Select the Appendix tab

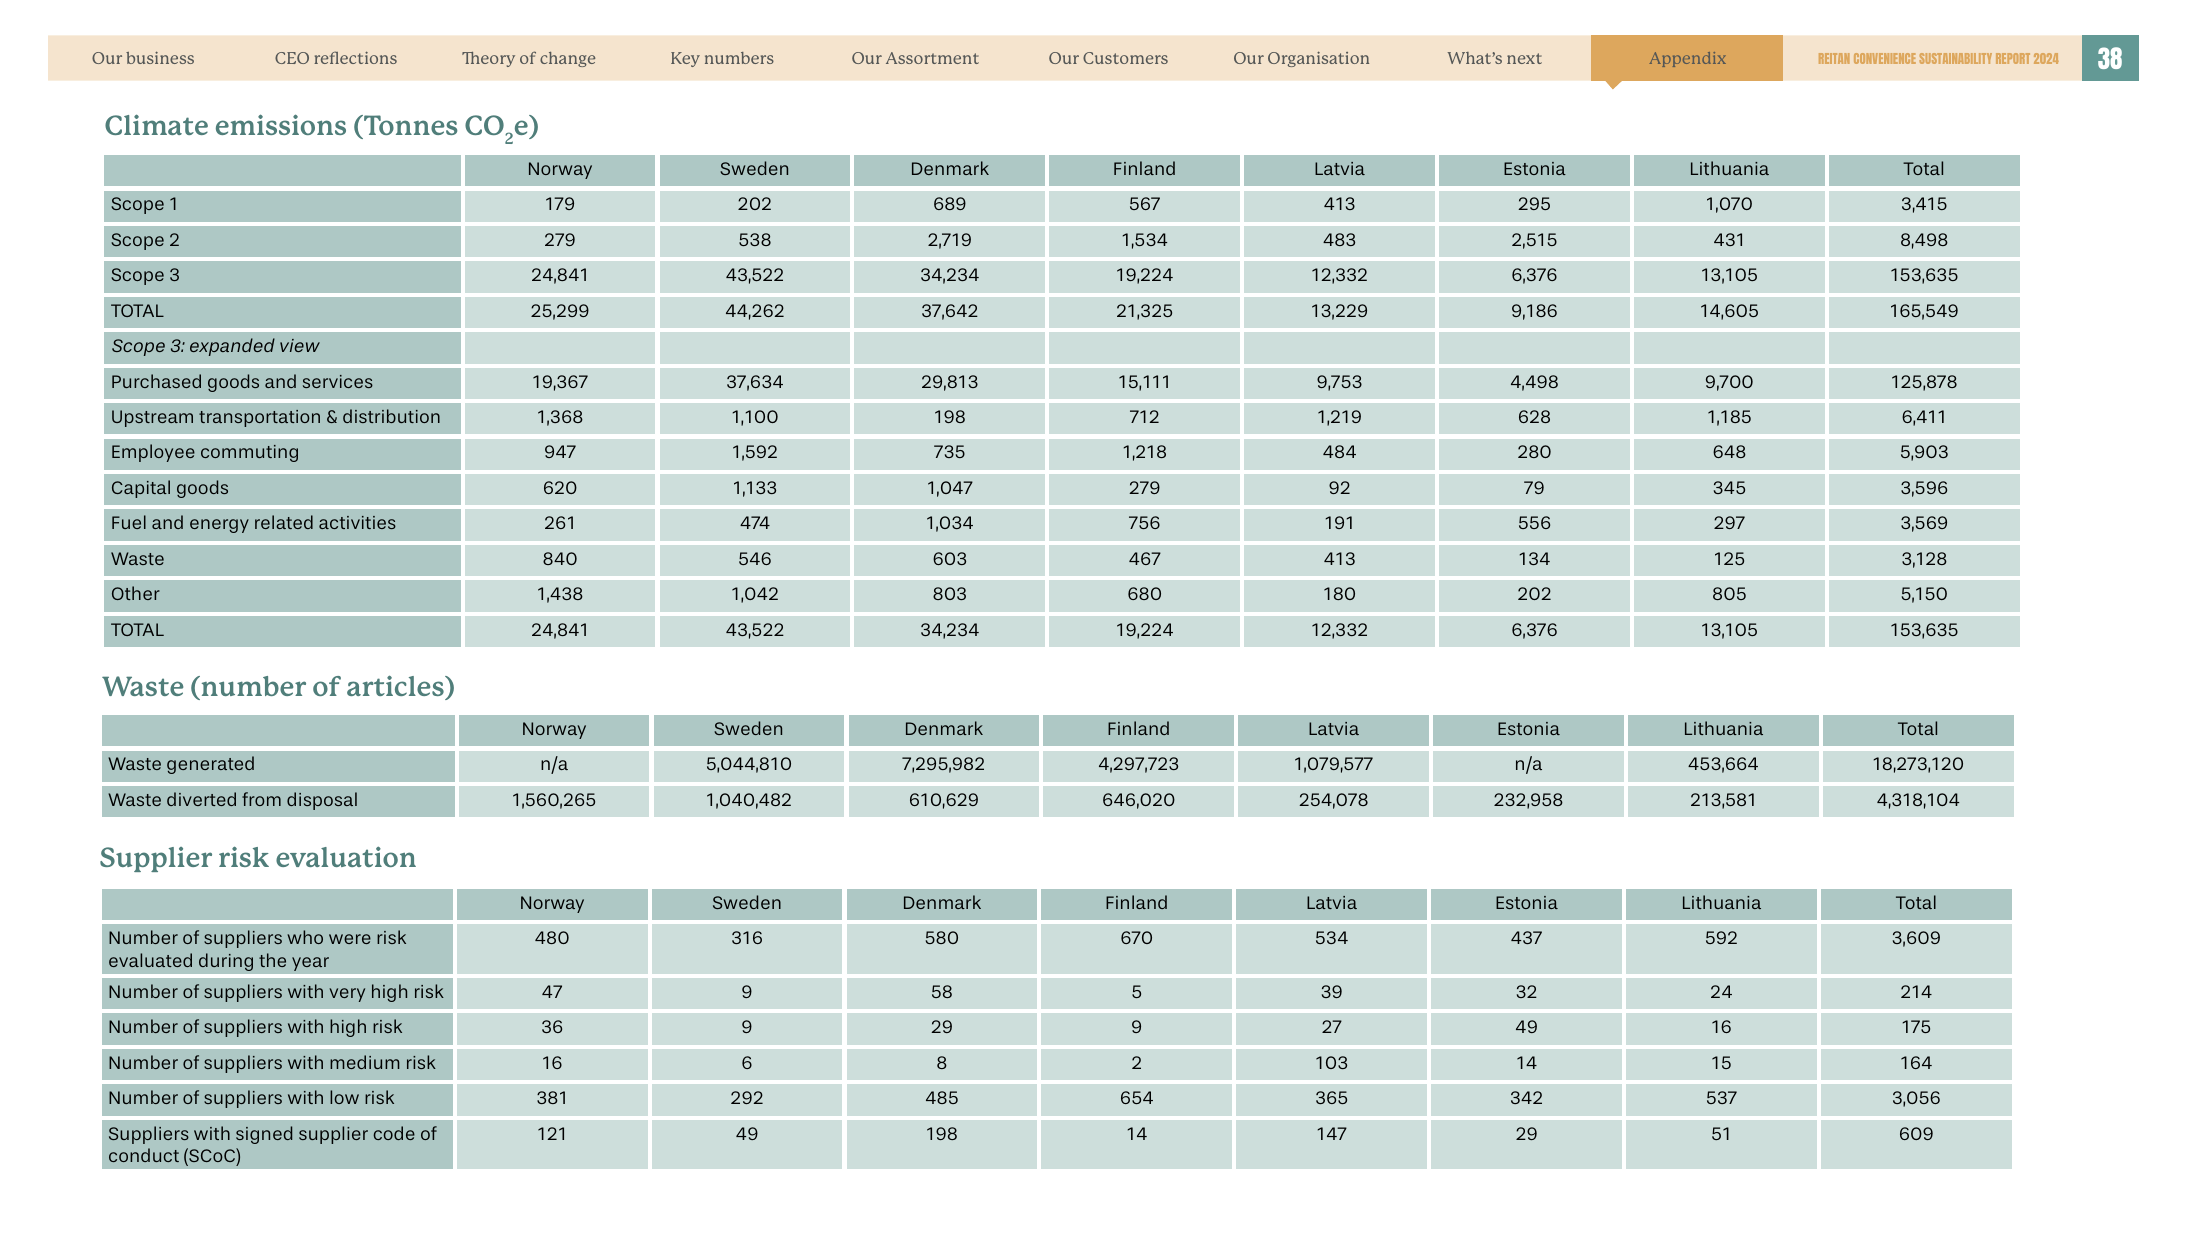pyautogui.click(x=1687, y=58)
